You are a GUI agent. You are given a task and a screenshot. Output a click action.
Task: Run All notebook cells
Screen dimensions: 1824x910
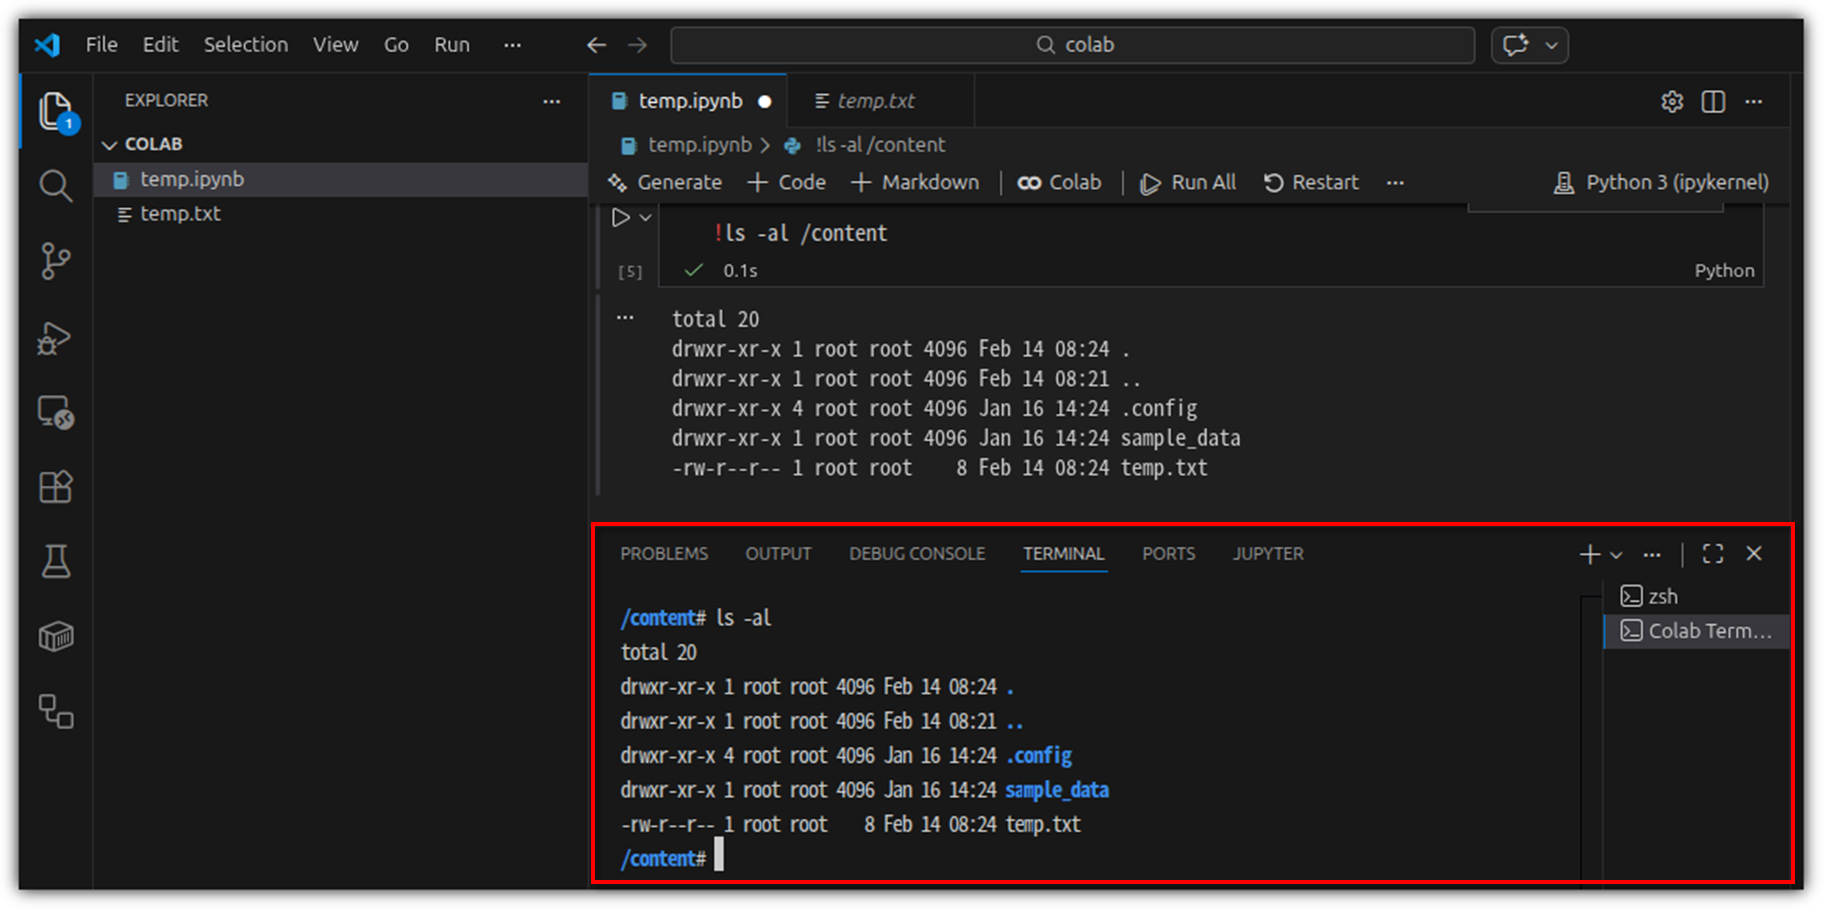pos(1188,183)
